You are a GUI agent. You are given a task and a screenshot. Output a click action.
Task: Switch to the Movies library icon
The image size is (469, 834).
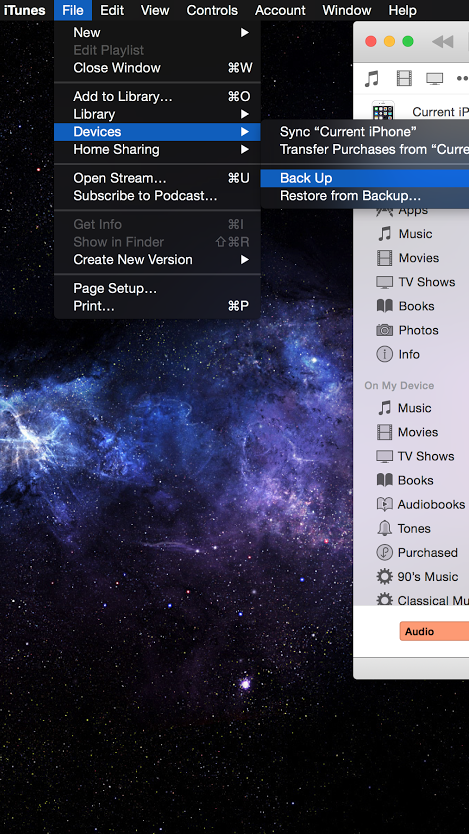(x=404, y=79)
